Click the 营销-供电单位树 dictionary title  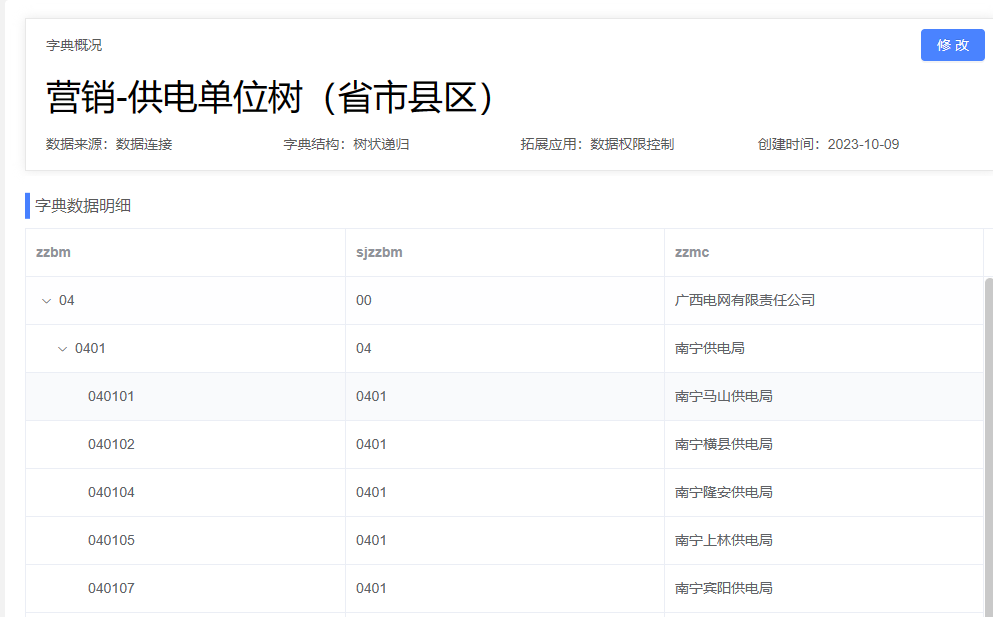271,97
